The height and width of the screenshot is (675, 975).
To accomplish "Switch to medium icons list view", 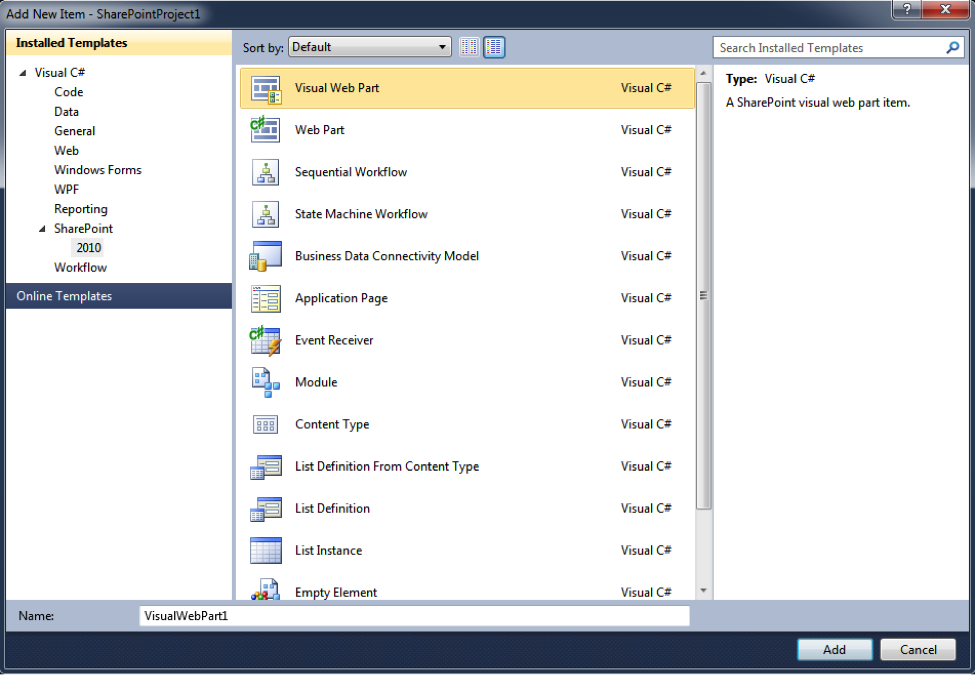I will point(494,47).
